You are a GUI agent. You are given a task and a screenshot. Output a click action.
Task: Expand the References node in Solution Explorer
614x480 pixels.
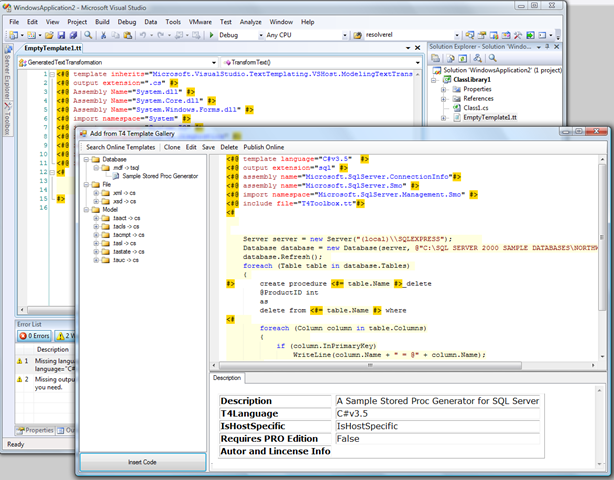(x=443, y=99)
